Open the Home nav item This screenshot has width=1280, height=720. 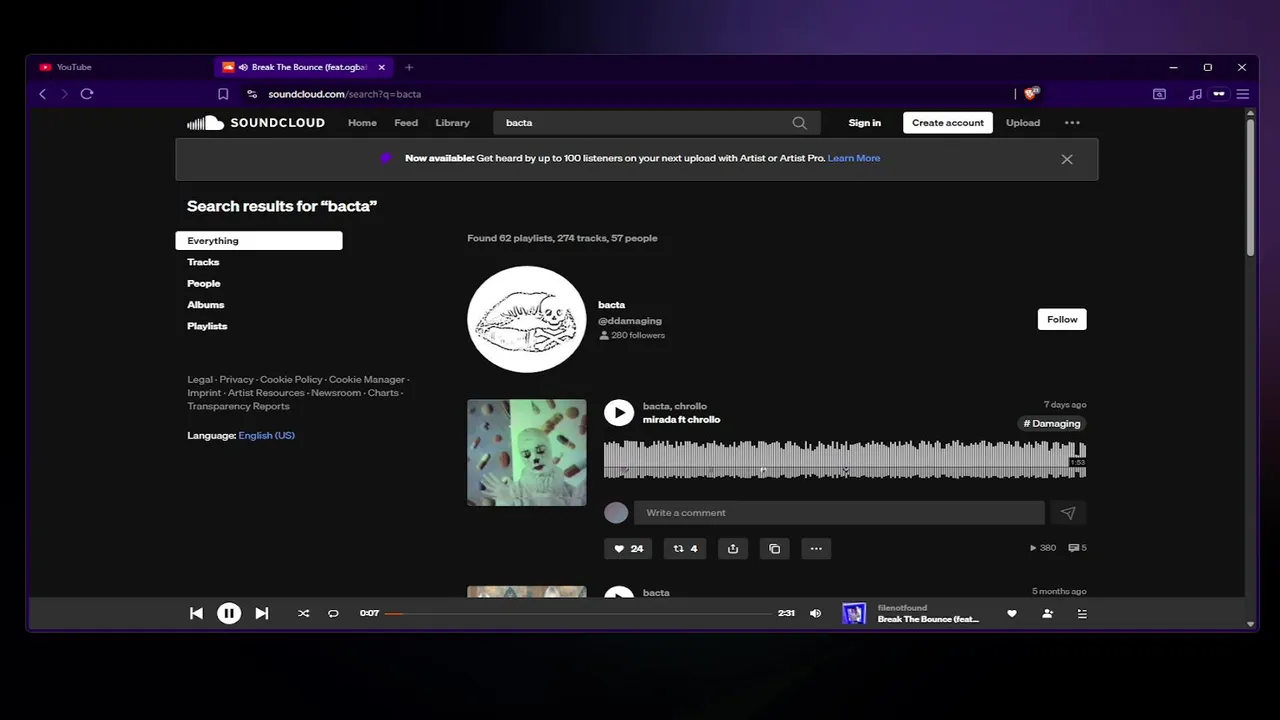[362, 123]
